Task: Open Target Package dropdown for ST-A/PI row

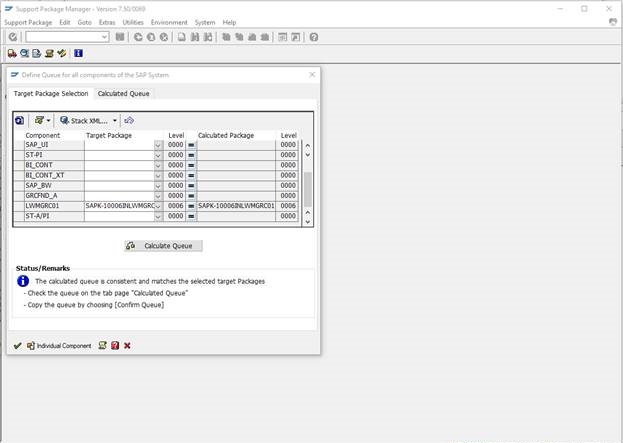Action: (x=158, y=216)
